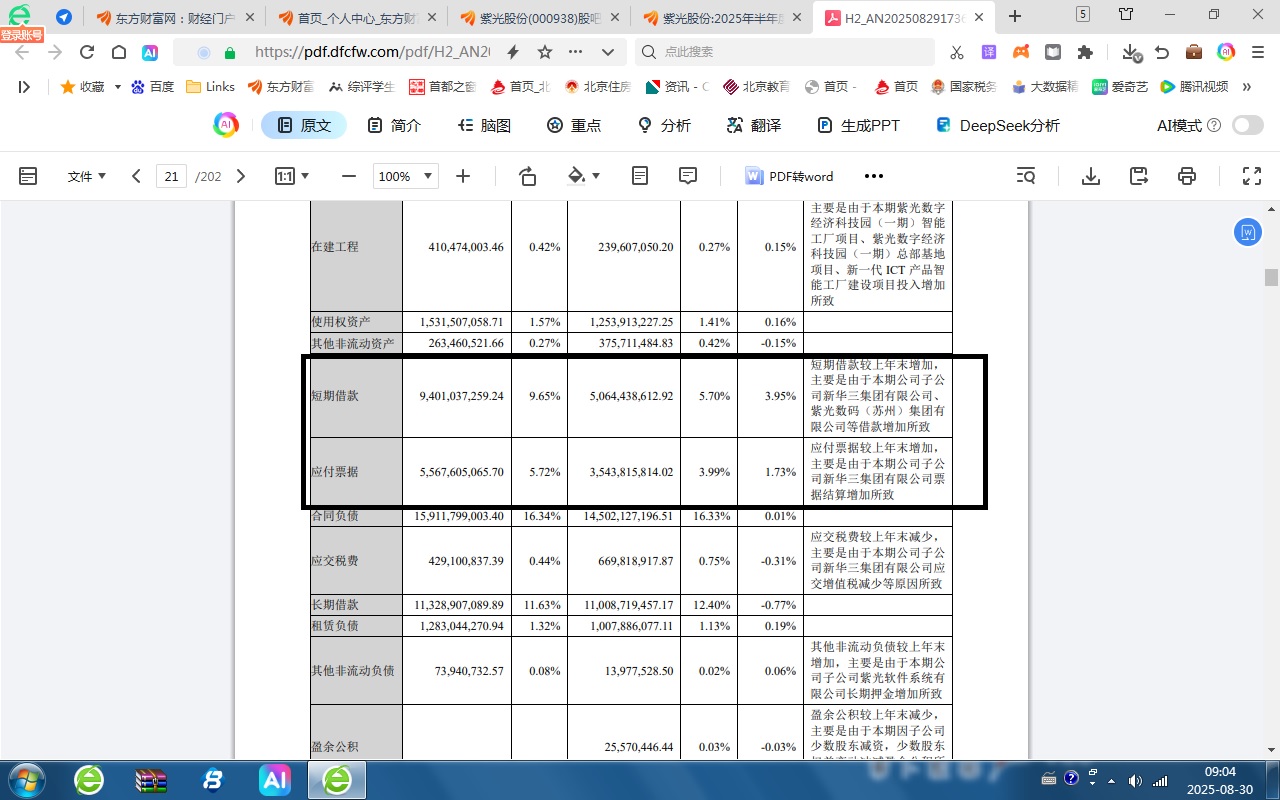Expand the highlight color dropdown arrow
The width and height of the screenshot is (1280, 800).
click(596, 176)
